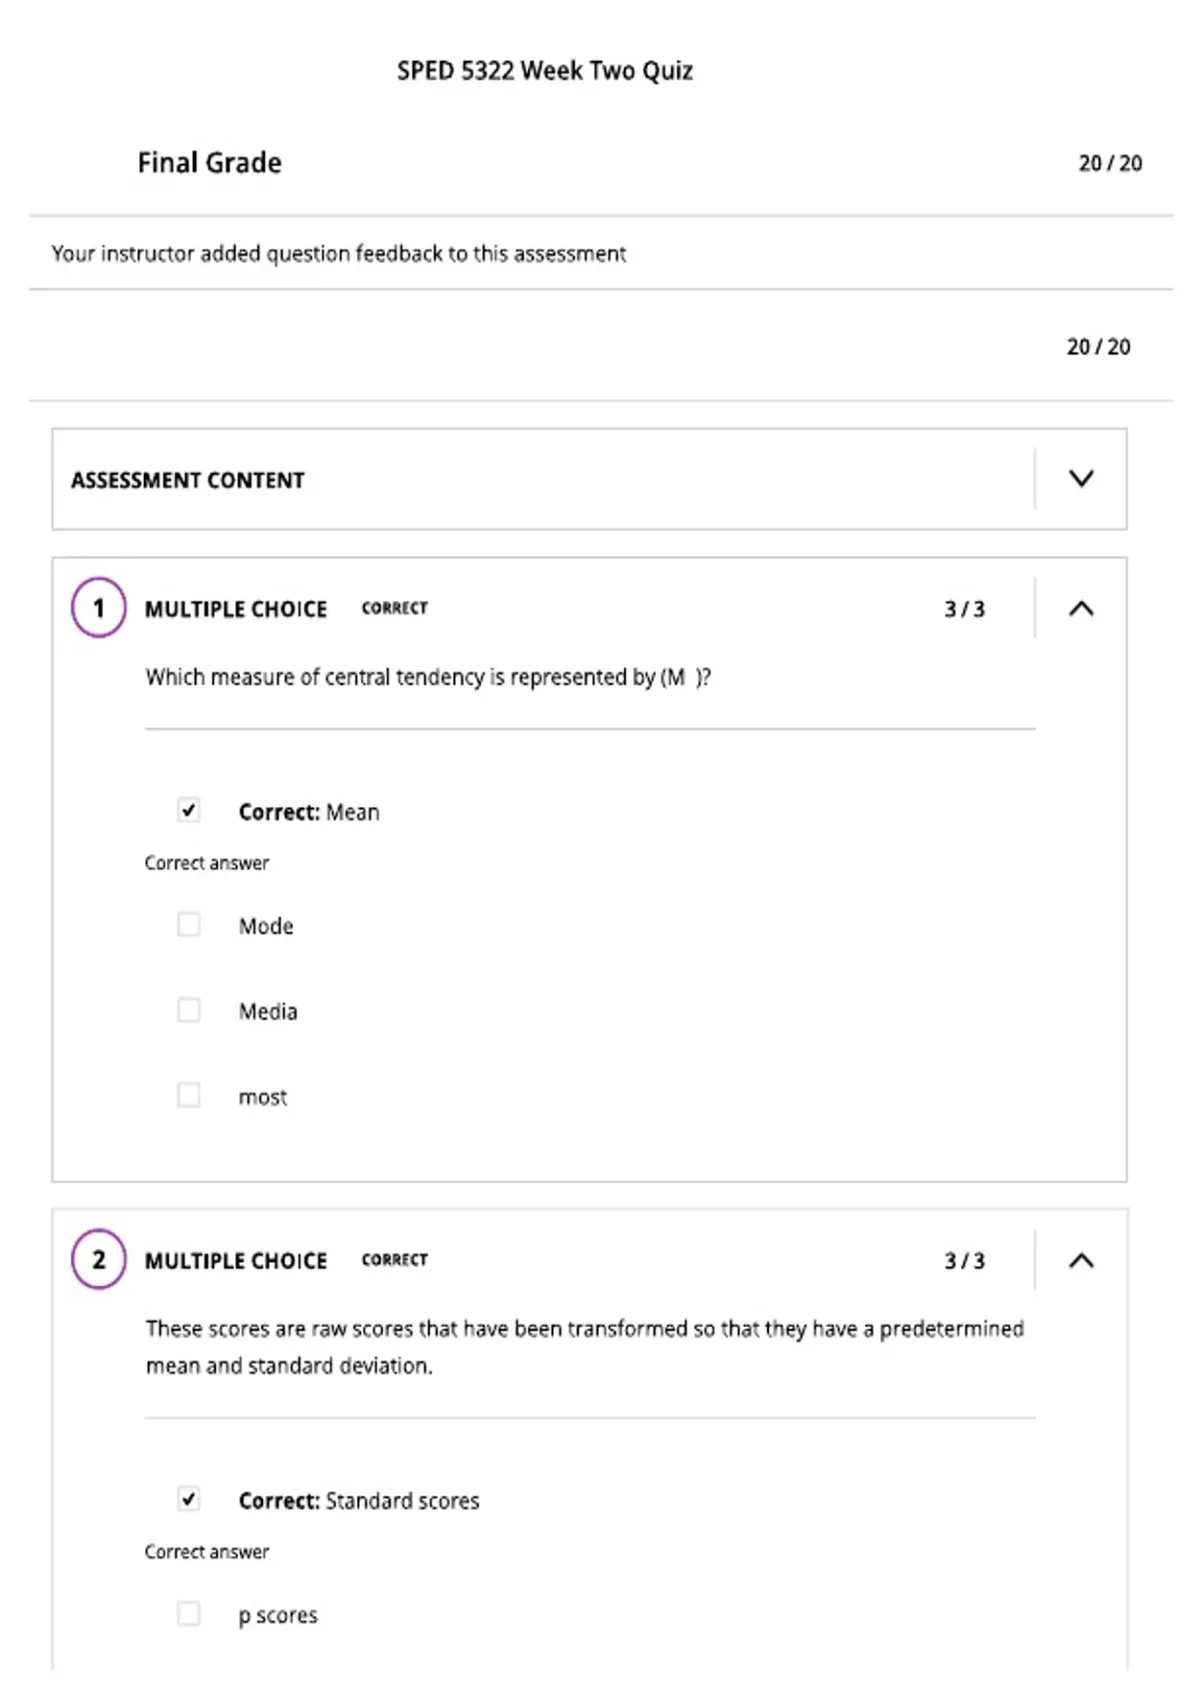Screen dimensions: 1200x1700
Task: Click question 1 score 3 / 3
Action: coord(964,609)
